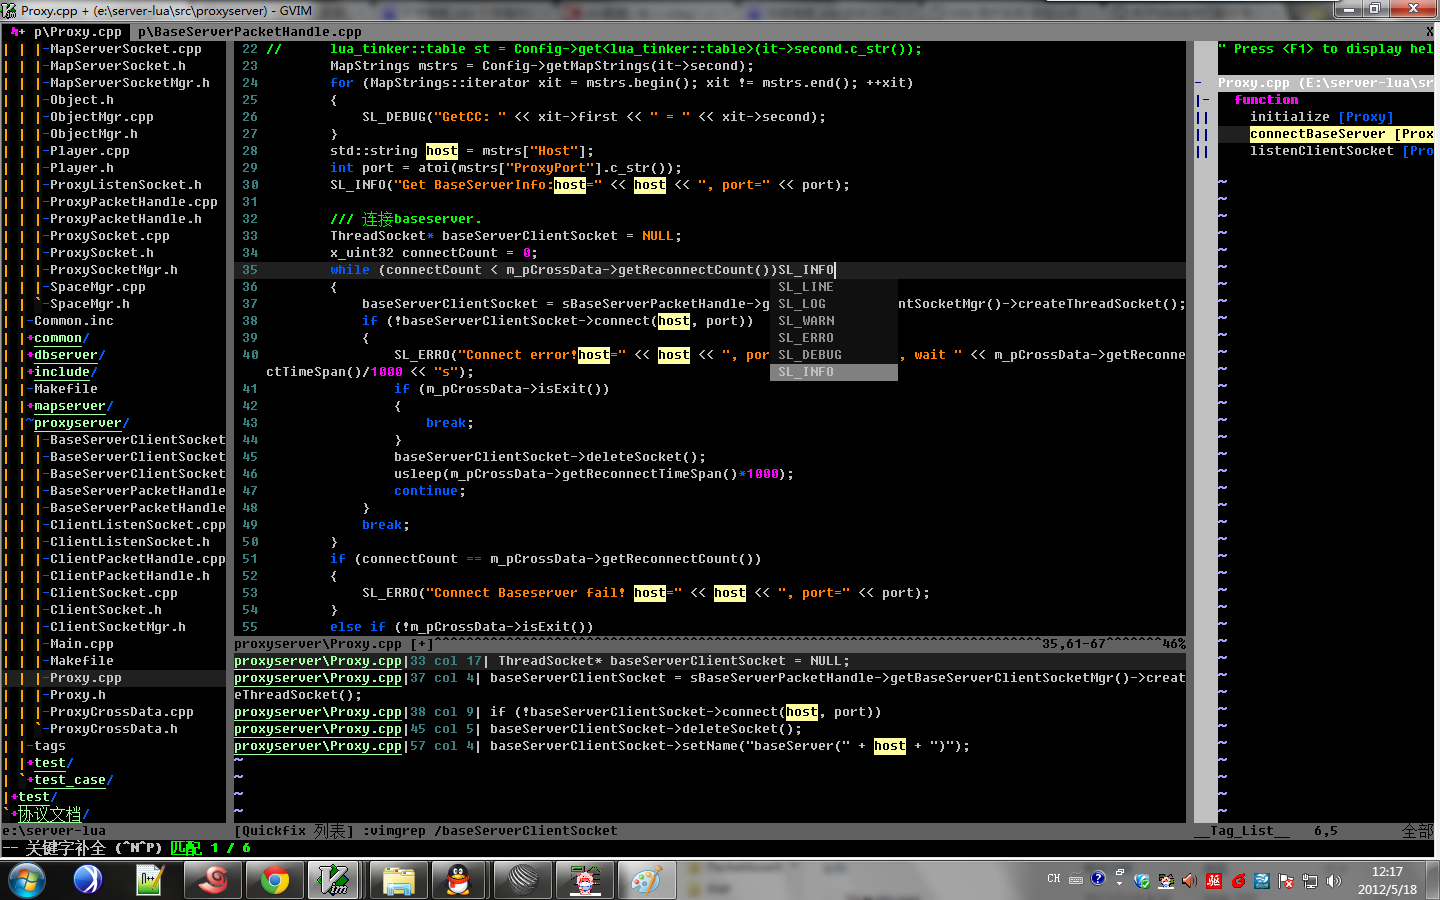The height and width of the screenshot is (900, 1440).
Task: Open the gray sphere taskbar application
Action: click(522, 880)
